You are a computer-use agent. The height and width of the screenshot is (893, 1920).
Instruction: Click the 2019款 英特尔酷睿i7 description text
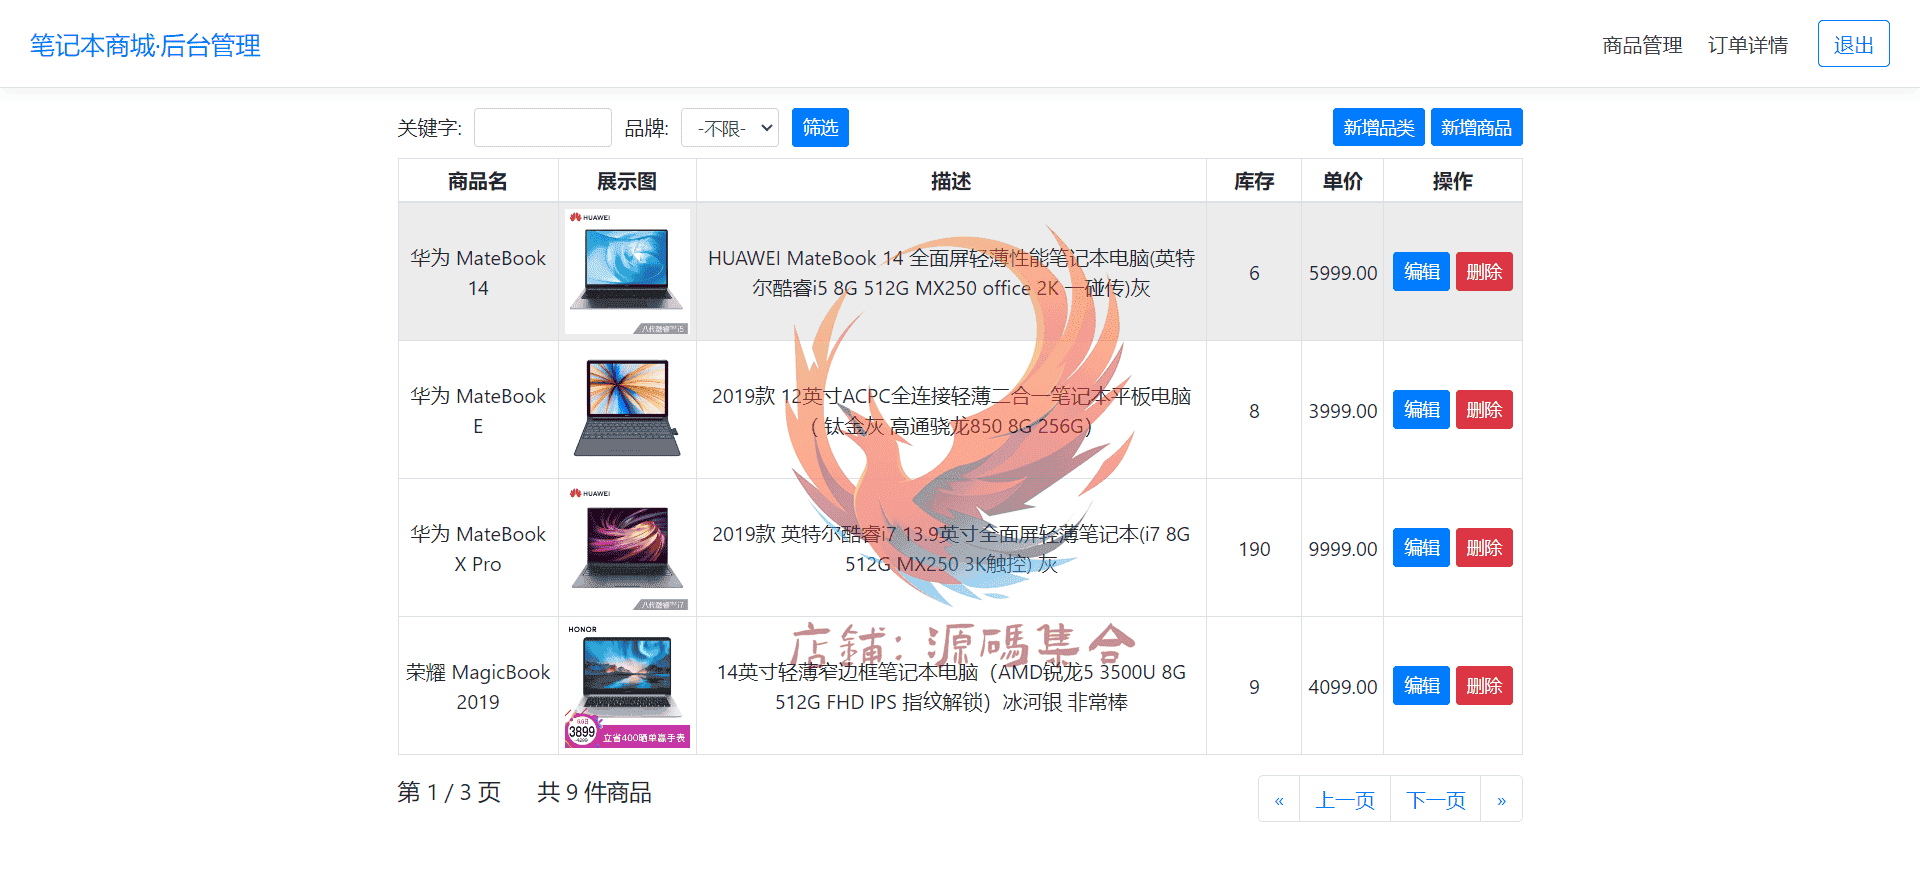coord(951,549)
